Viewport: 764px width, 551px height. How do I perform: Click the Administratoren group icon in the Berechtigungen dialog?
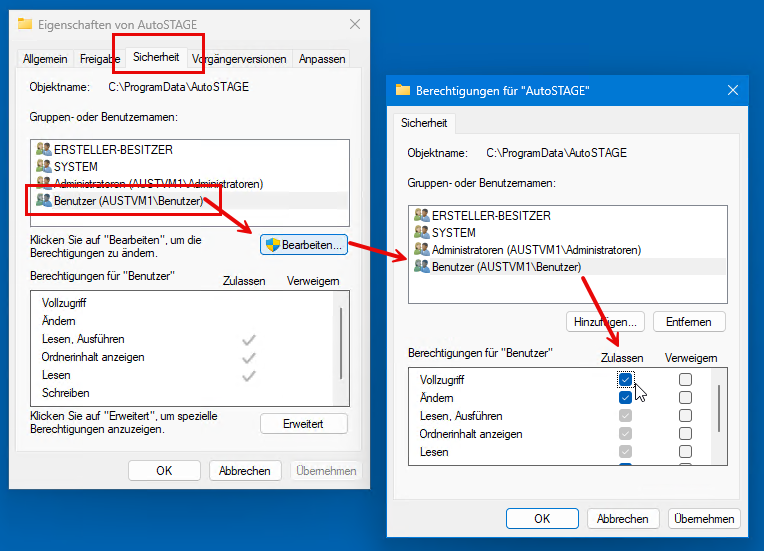[x=421, y=249]
